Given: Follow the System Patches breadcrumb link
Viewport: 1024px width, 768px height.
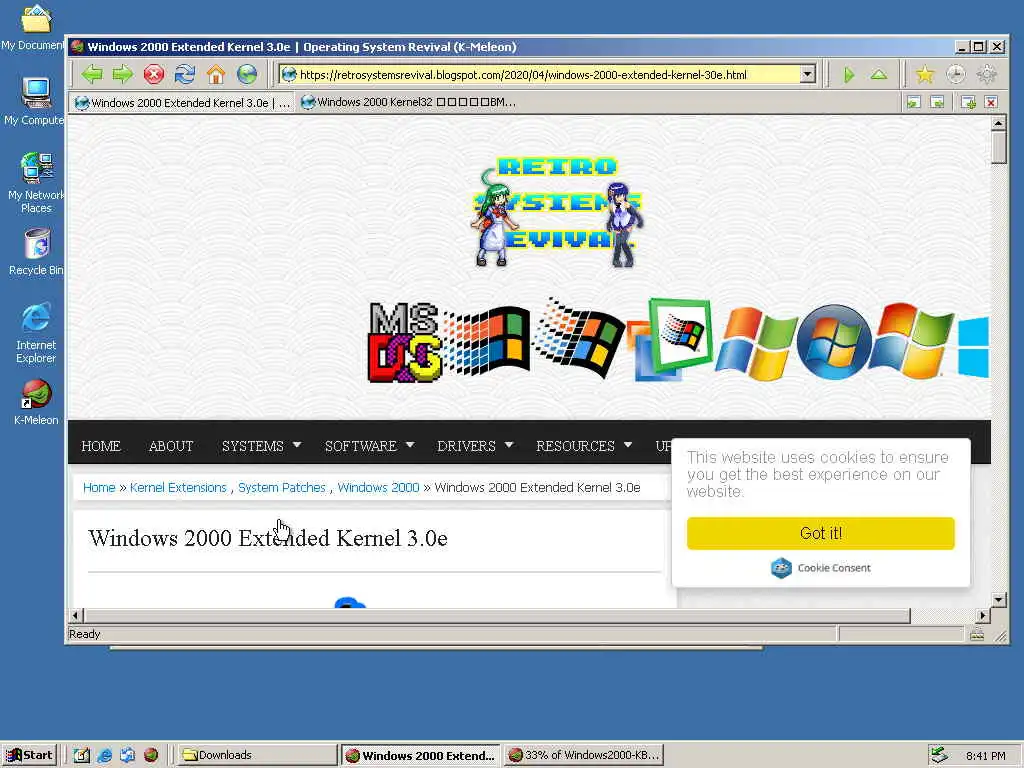Looking at the screenshot, I should coord(281,488).
